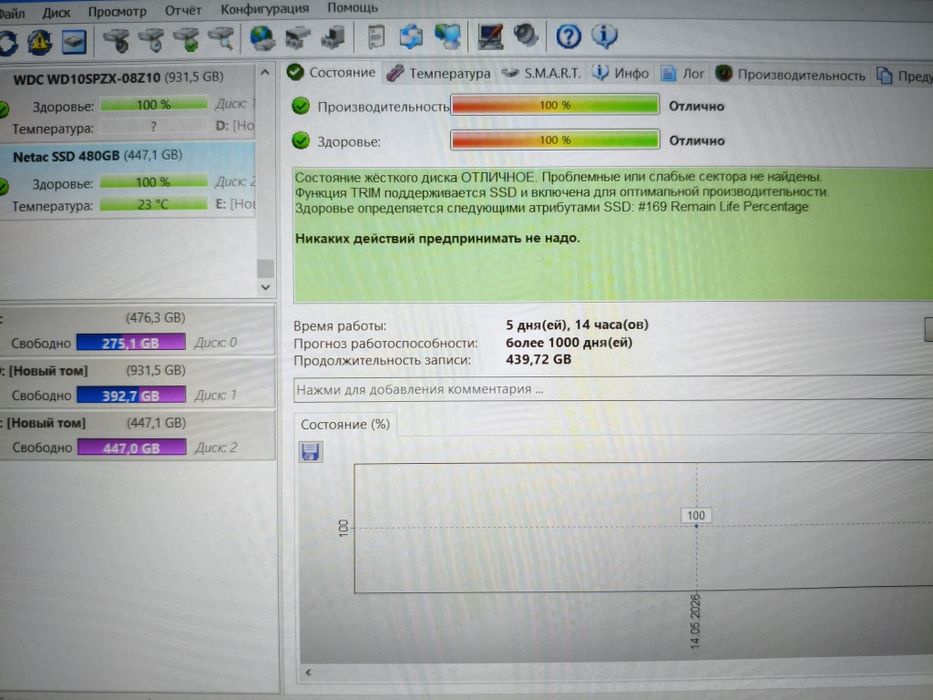Select the 931,5 GB Новый том volume
Viewport: 933px width, 700px height.
[137, 382]
